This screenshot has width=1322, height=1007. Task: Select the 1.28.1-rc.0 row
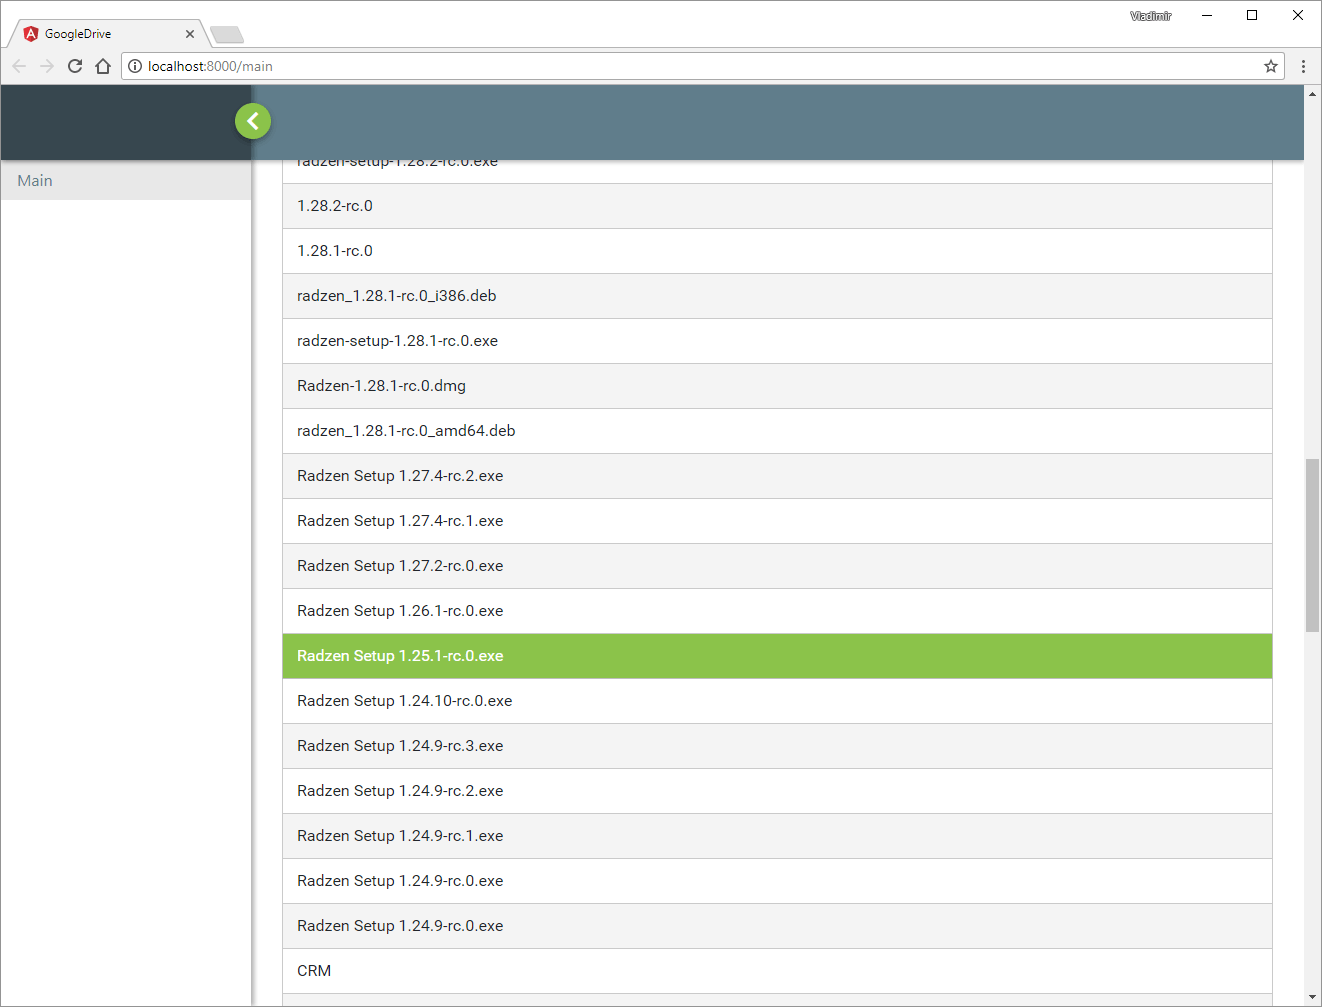click(x=777, y=251)
